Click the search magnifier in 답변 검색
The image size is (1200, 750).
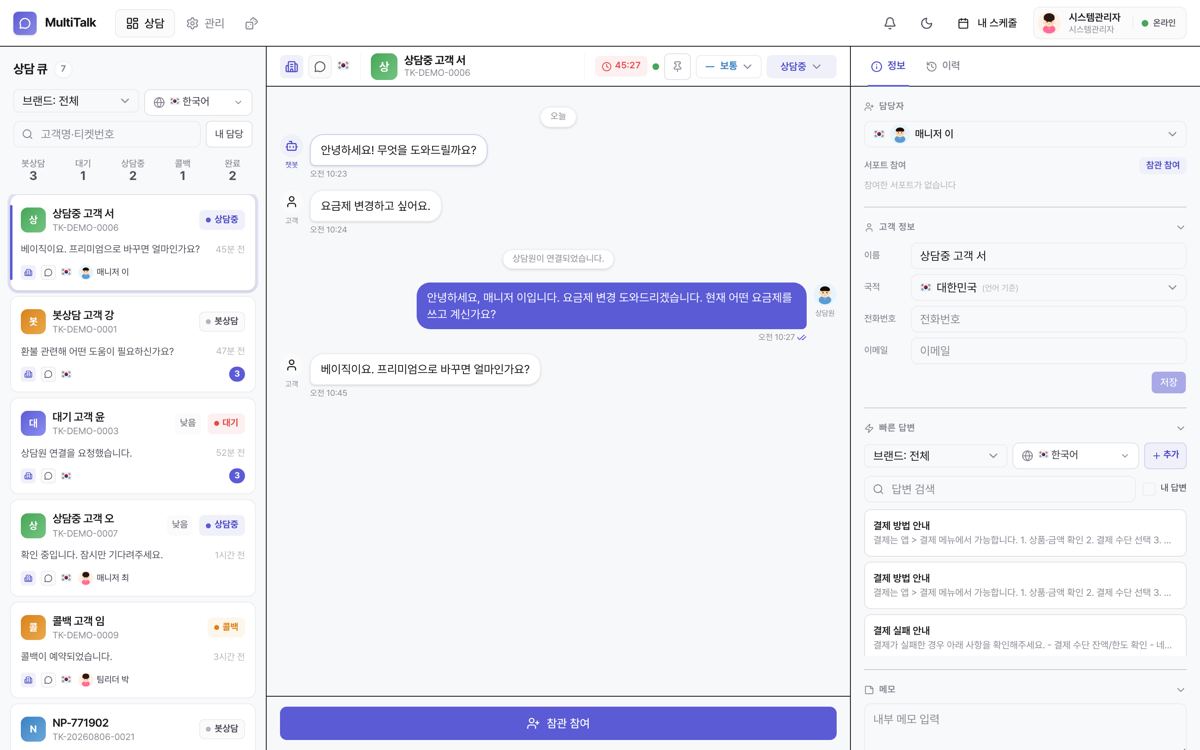tap(879, 489)
